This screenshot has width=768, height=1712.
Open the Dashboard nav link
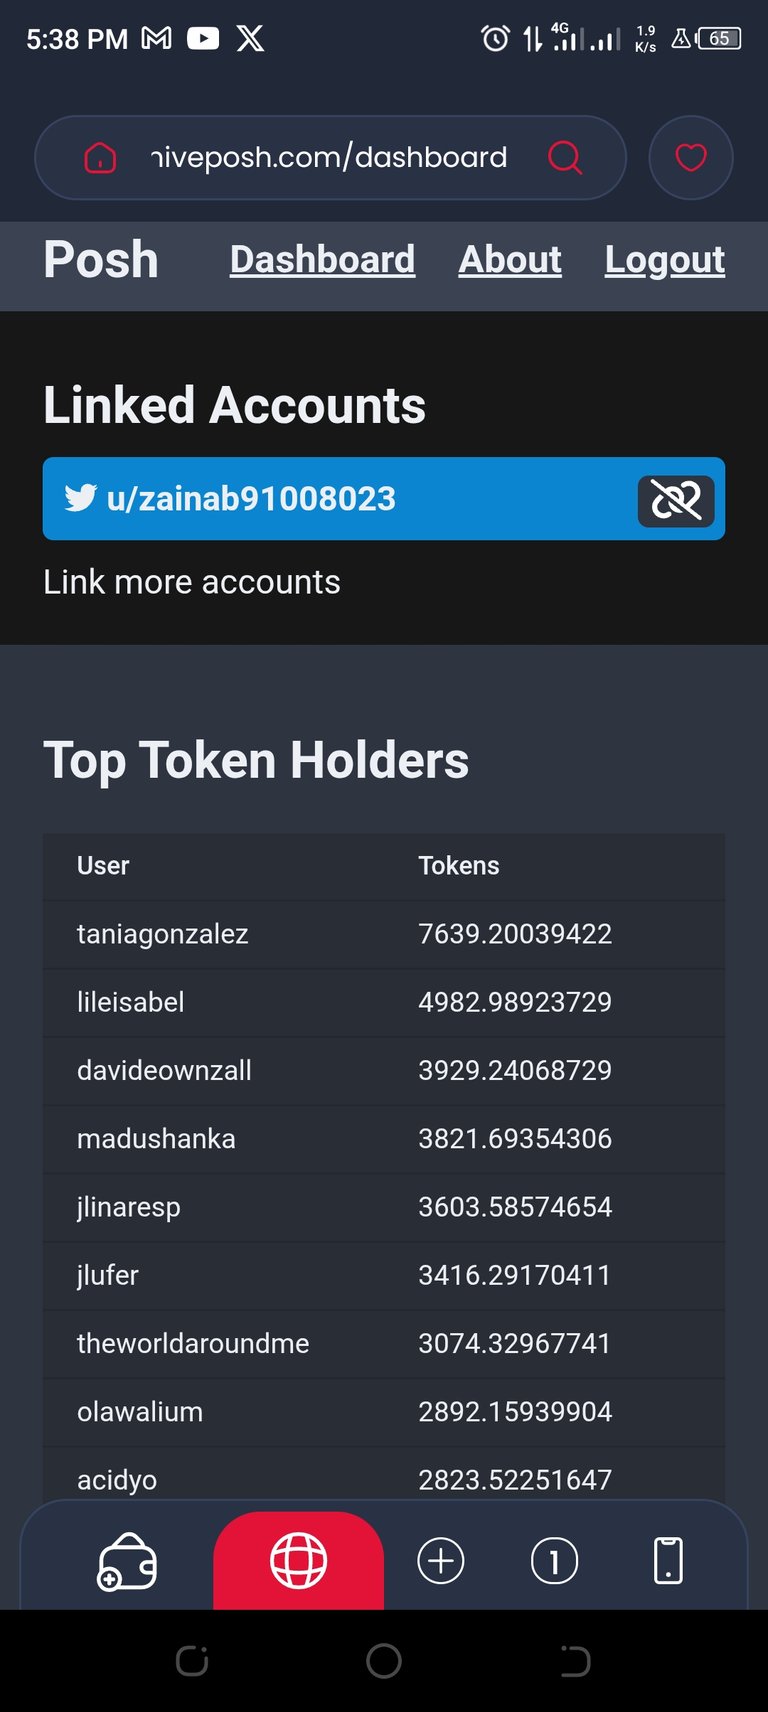[322, 260]
